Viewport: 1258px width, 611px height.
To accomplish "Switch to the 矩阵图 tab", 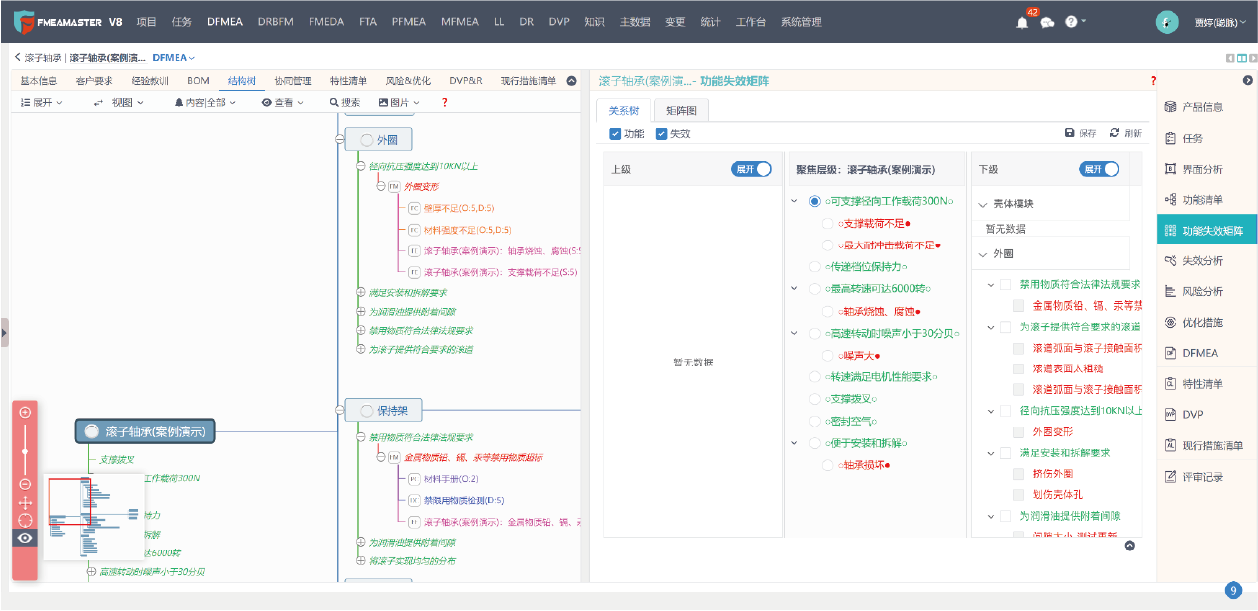I will click(687, 110).
